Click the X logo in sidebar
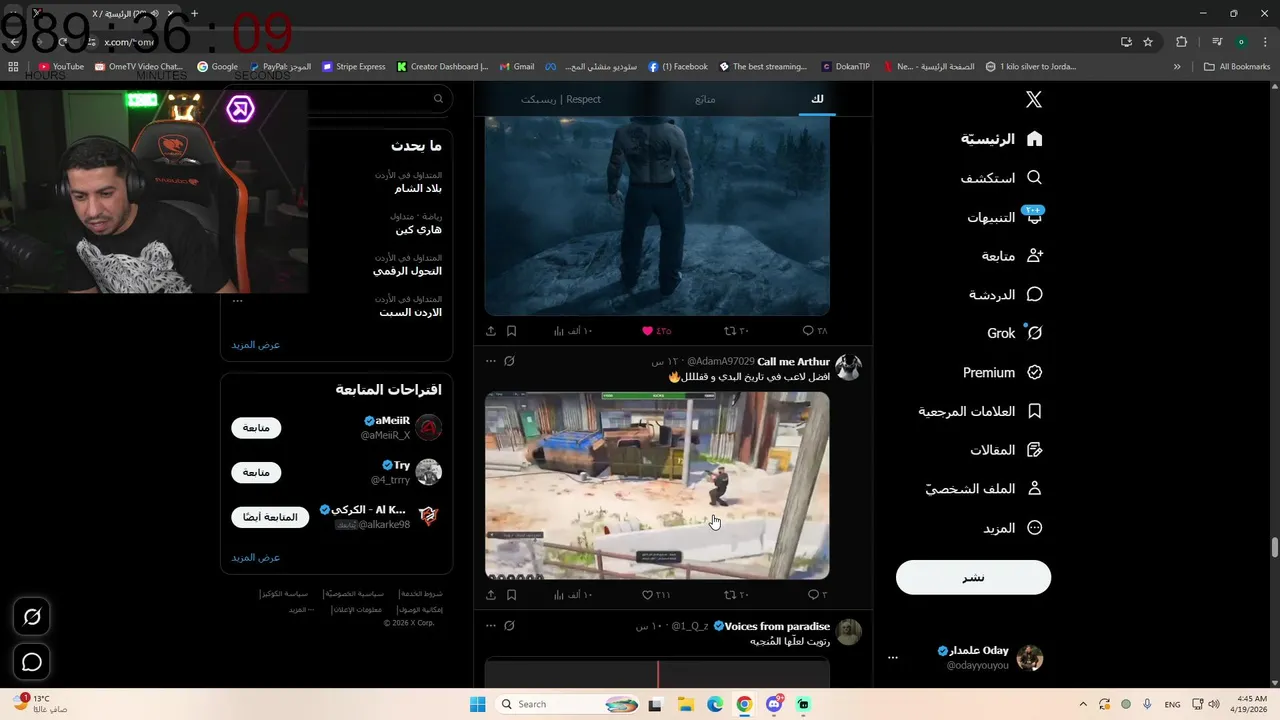The width and height of the screenshot is (1280, 720). 1034,99
